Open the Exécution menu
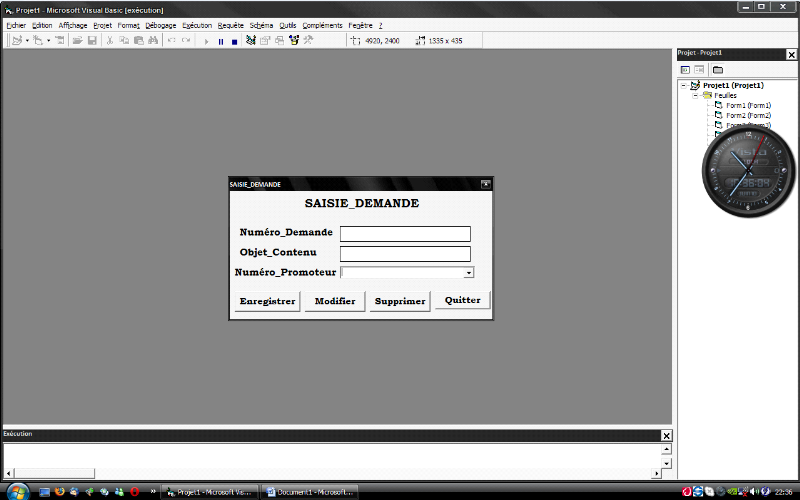800x500 pixels. (x=197, y=25)
